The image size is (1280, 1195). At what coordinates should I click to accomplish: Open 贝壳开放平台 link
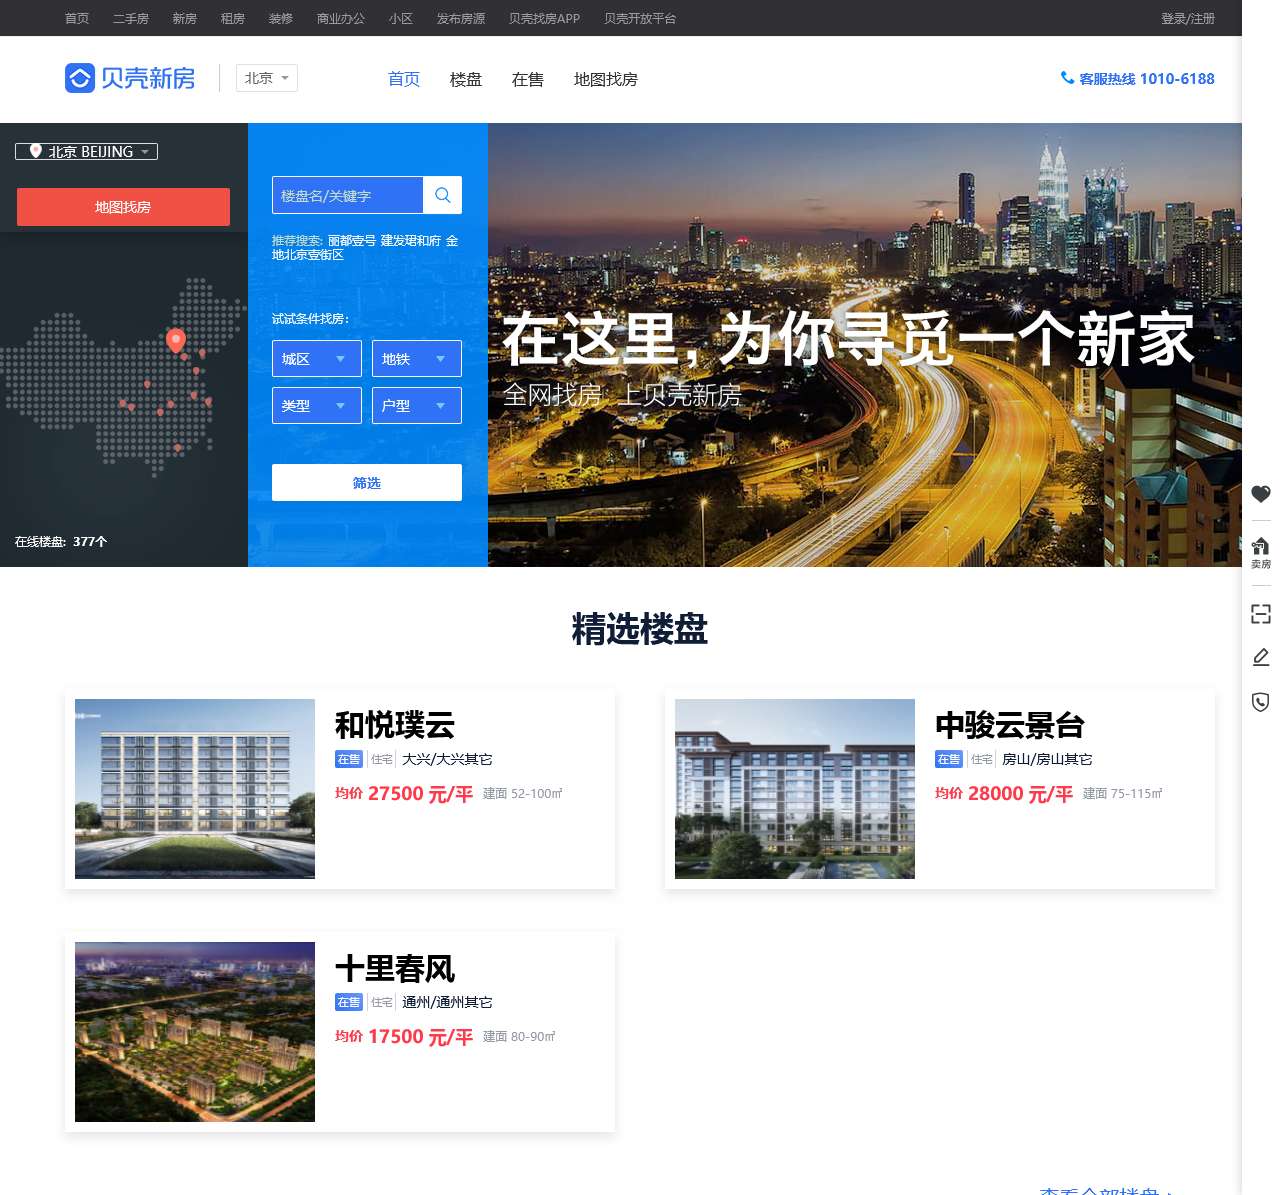click(x=640, y=18)
